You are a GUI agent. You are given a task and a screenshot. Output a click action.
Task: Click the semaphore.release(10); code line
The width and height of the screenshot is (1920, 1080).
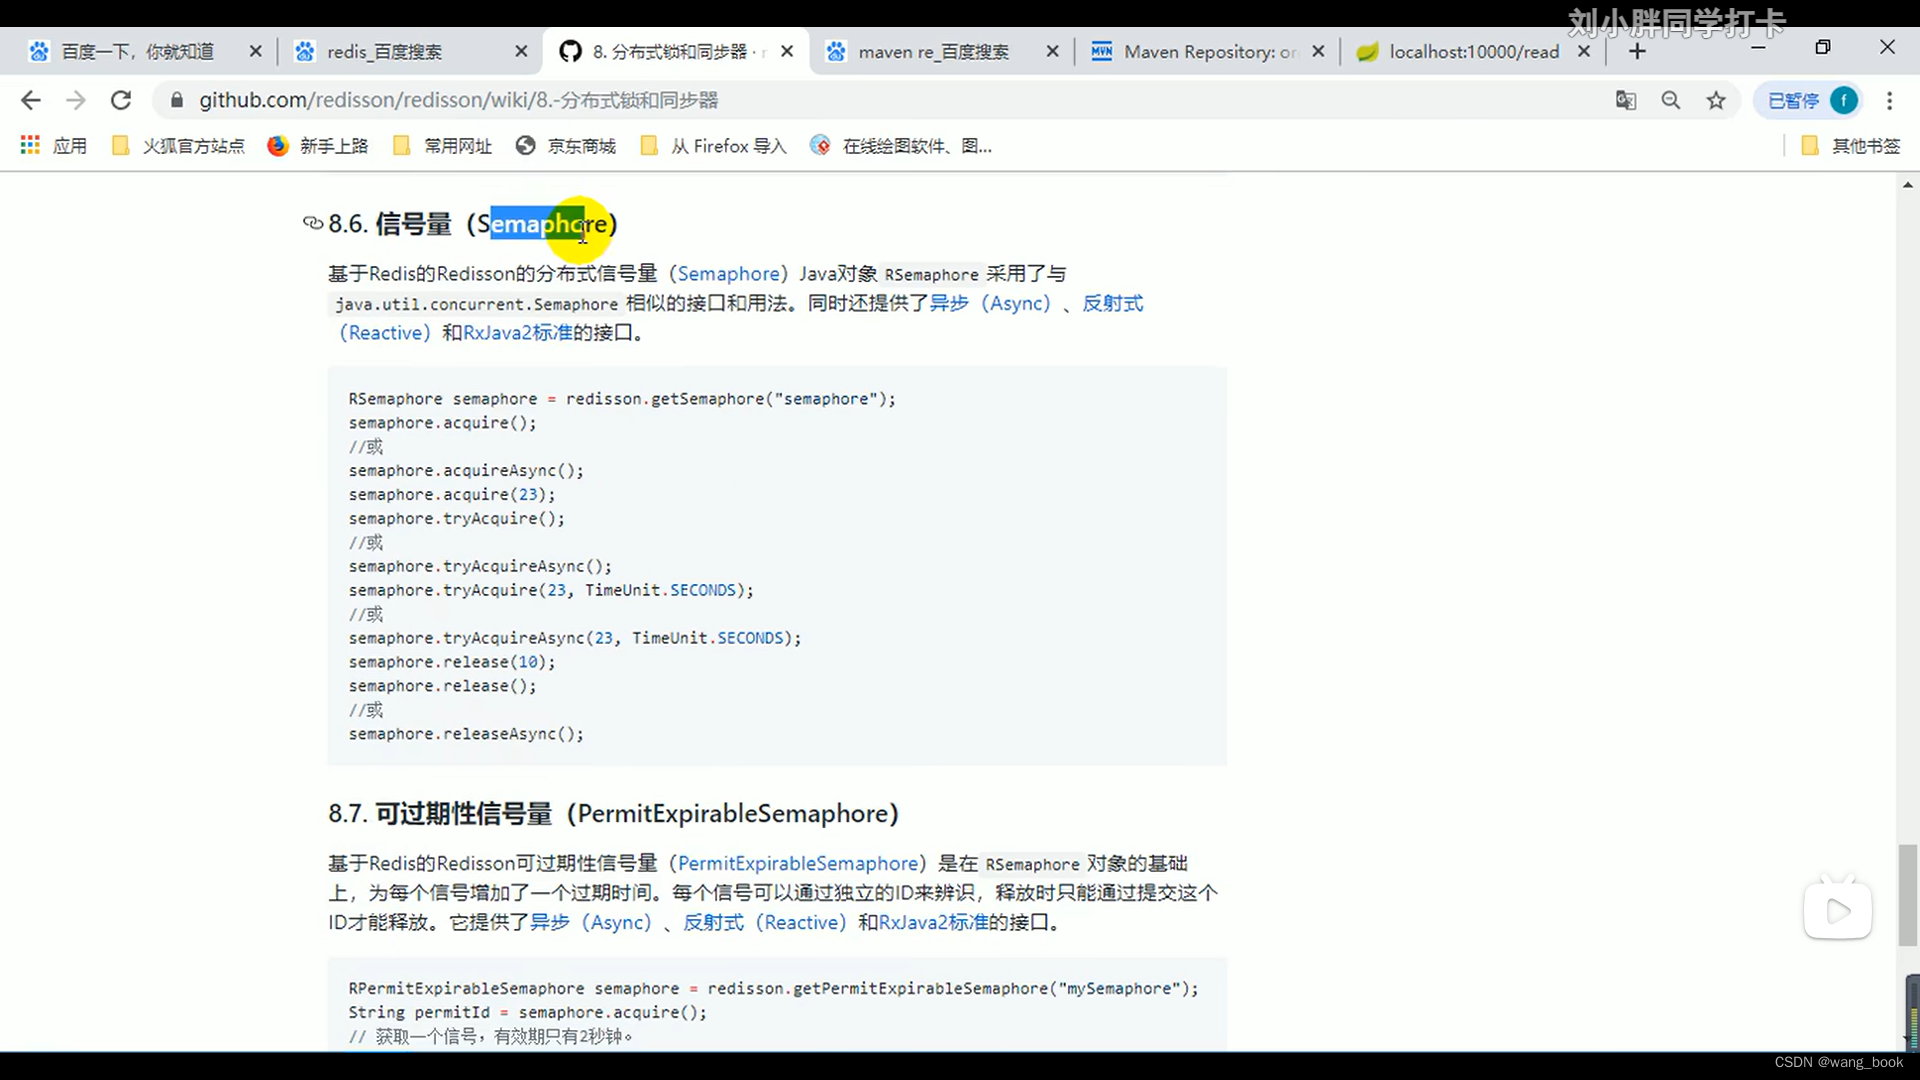[452, 662]
